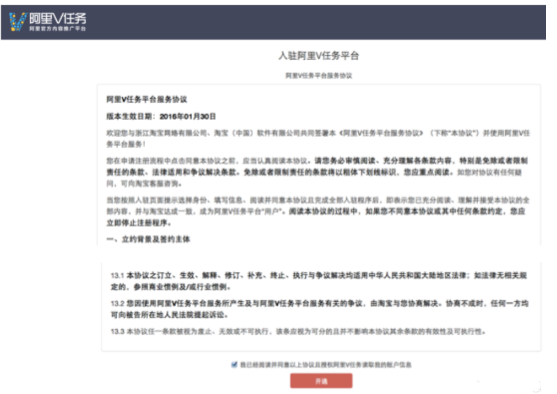The image size is (557, 394).
Task: Click the 入驻阿里V任务平台 page title
Action: [x=319, y=56]
